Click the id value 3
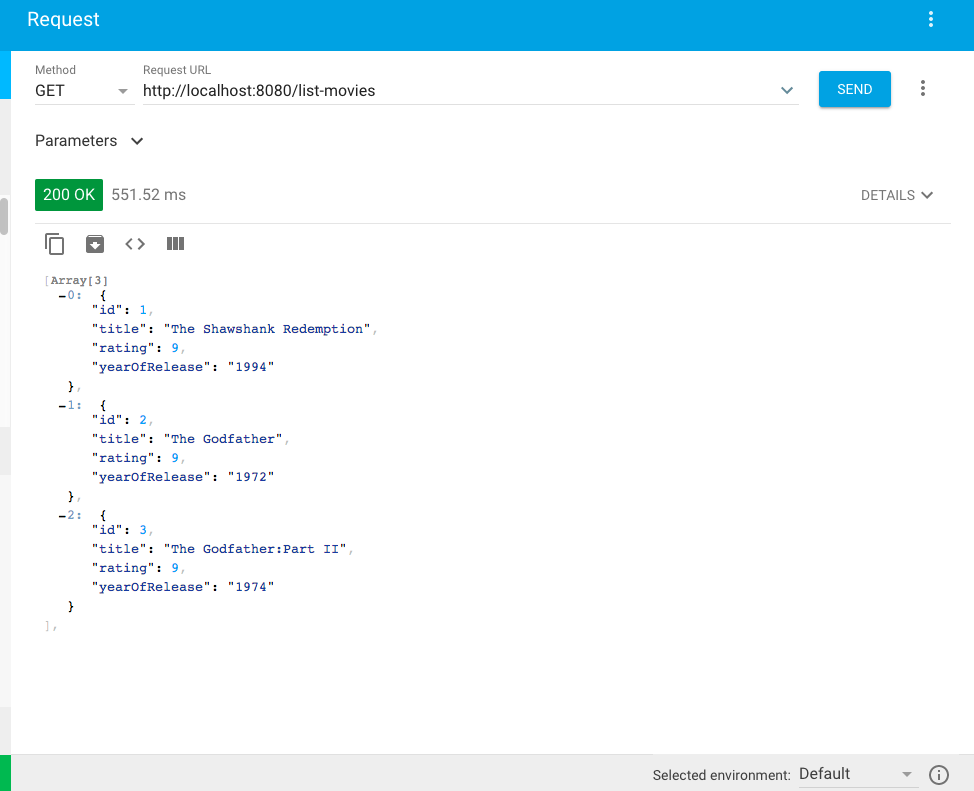 pyautogui.click(x=143, y=529)
